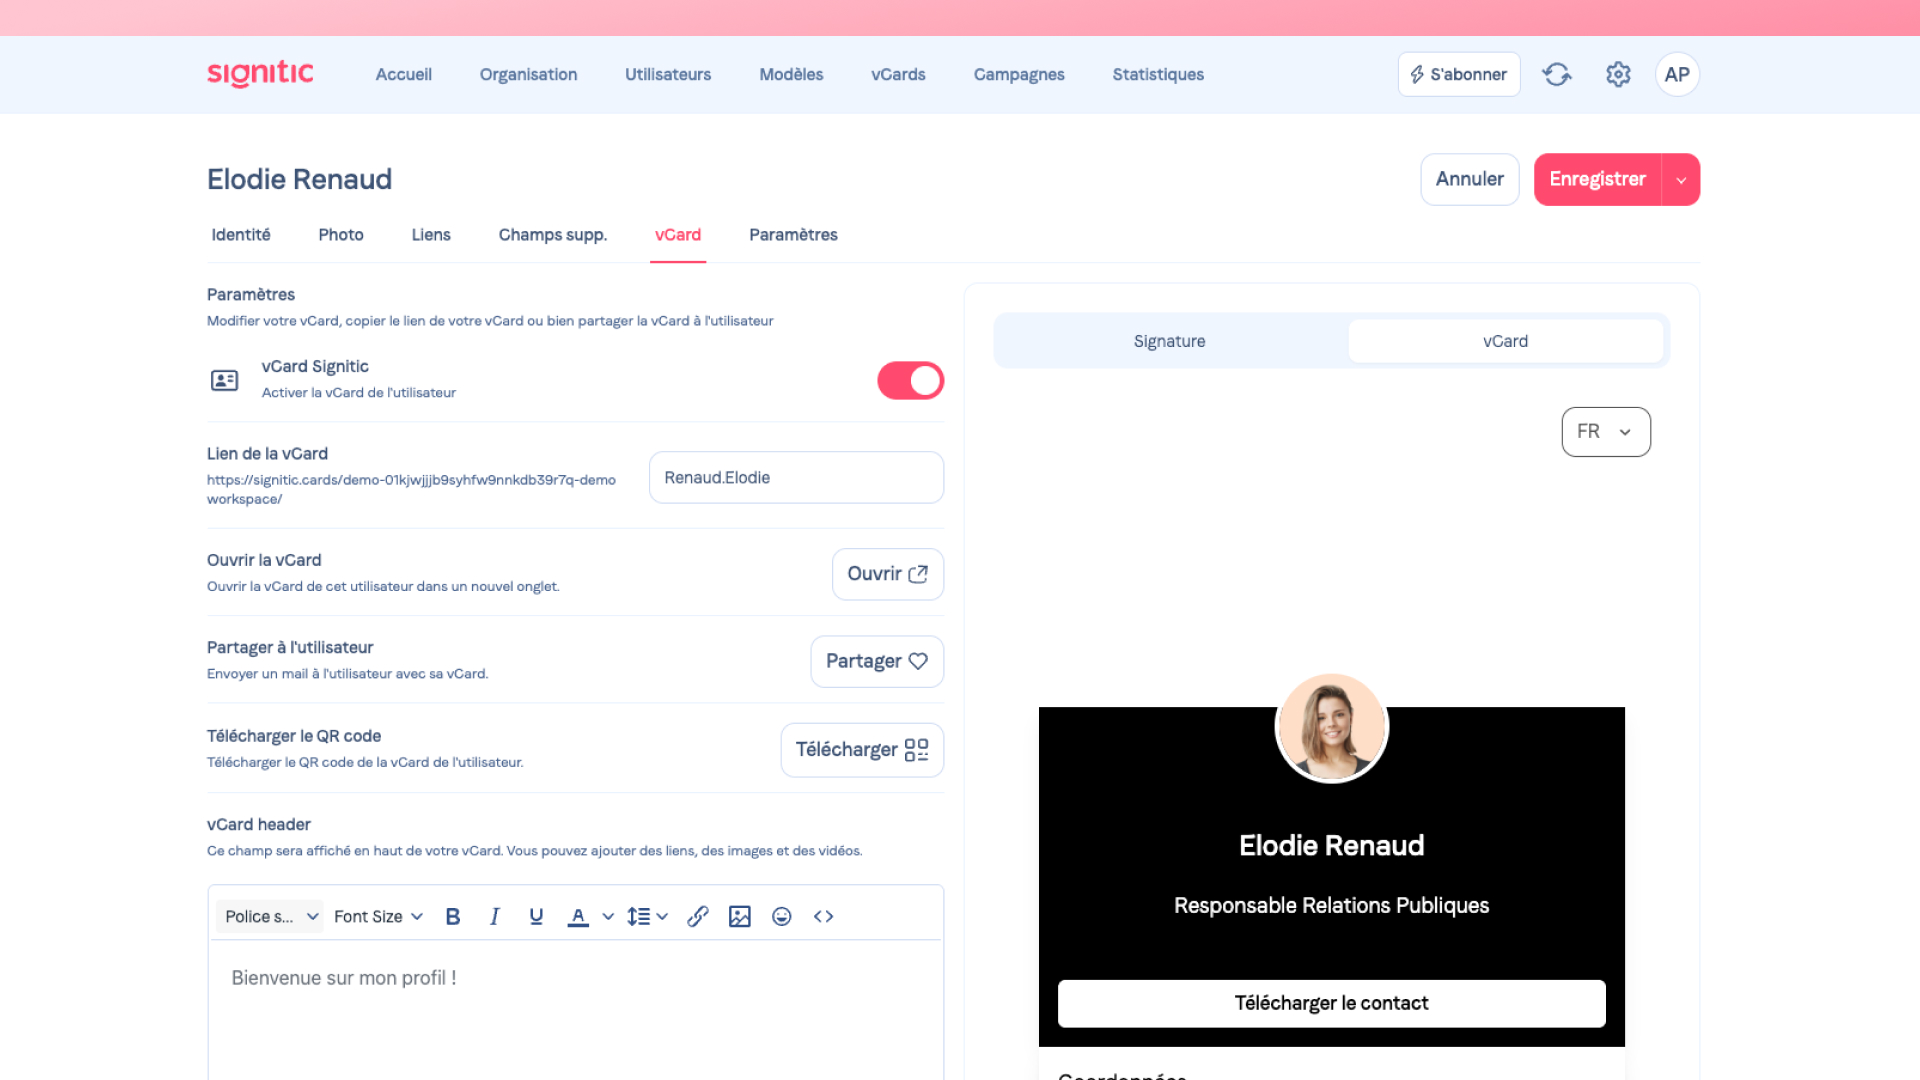Apply italic formatting in editor

click(494, 916)
